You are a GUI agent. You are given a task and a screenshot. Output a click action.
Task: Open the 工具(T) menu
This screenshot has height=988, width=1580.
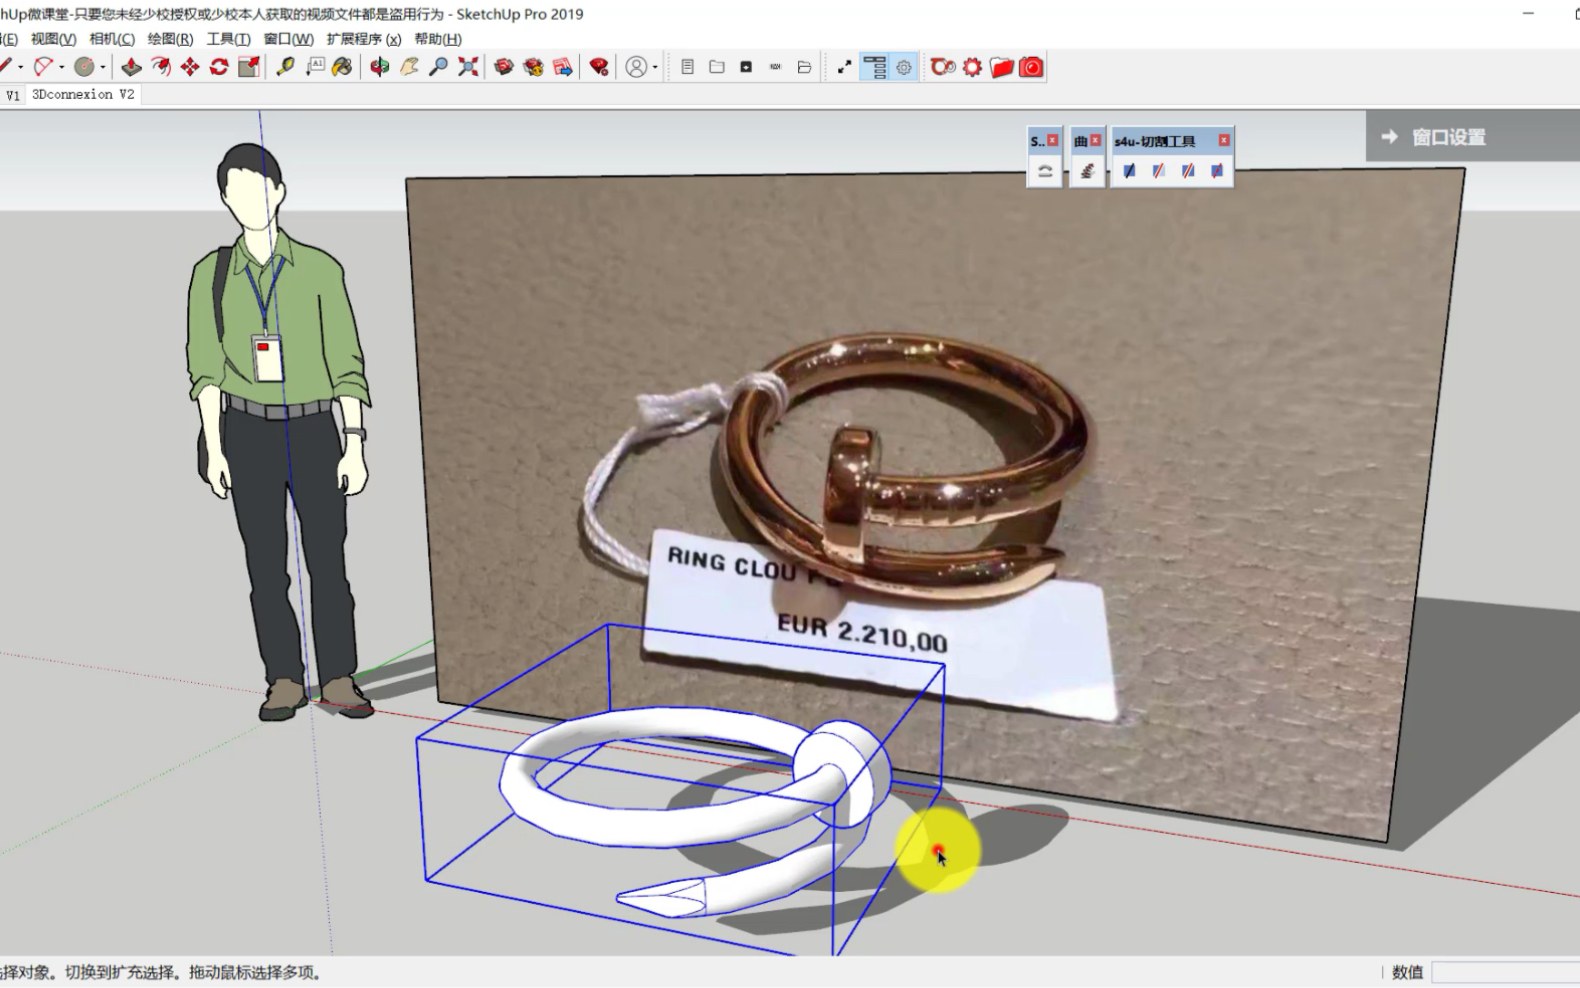228,39
